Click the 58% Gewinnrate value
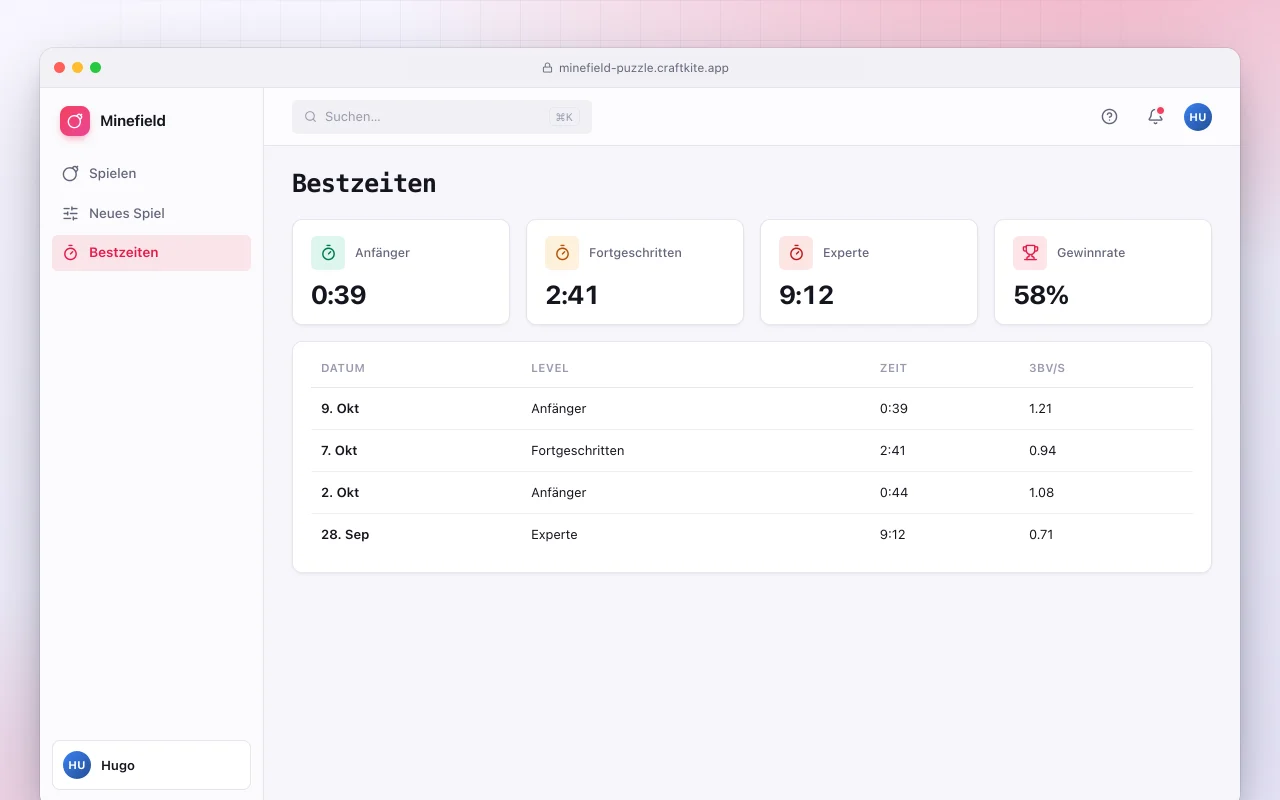This screenshot has height=800, width=1280. click(x=1041, y=295)
